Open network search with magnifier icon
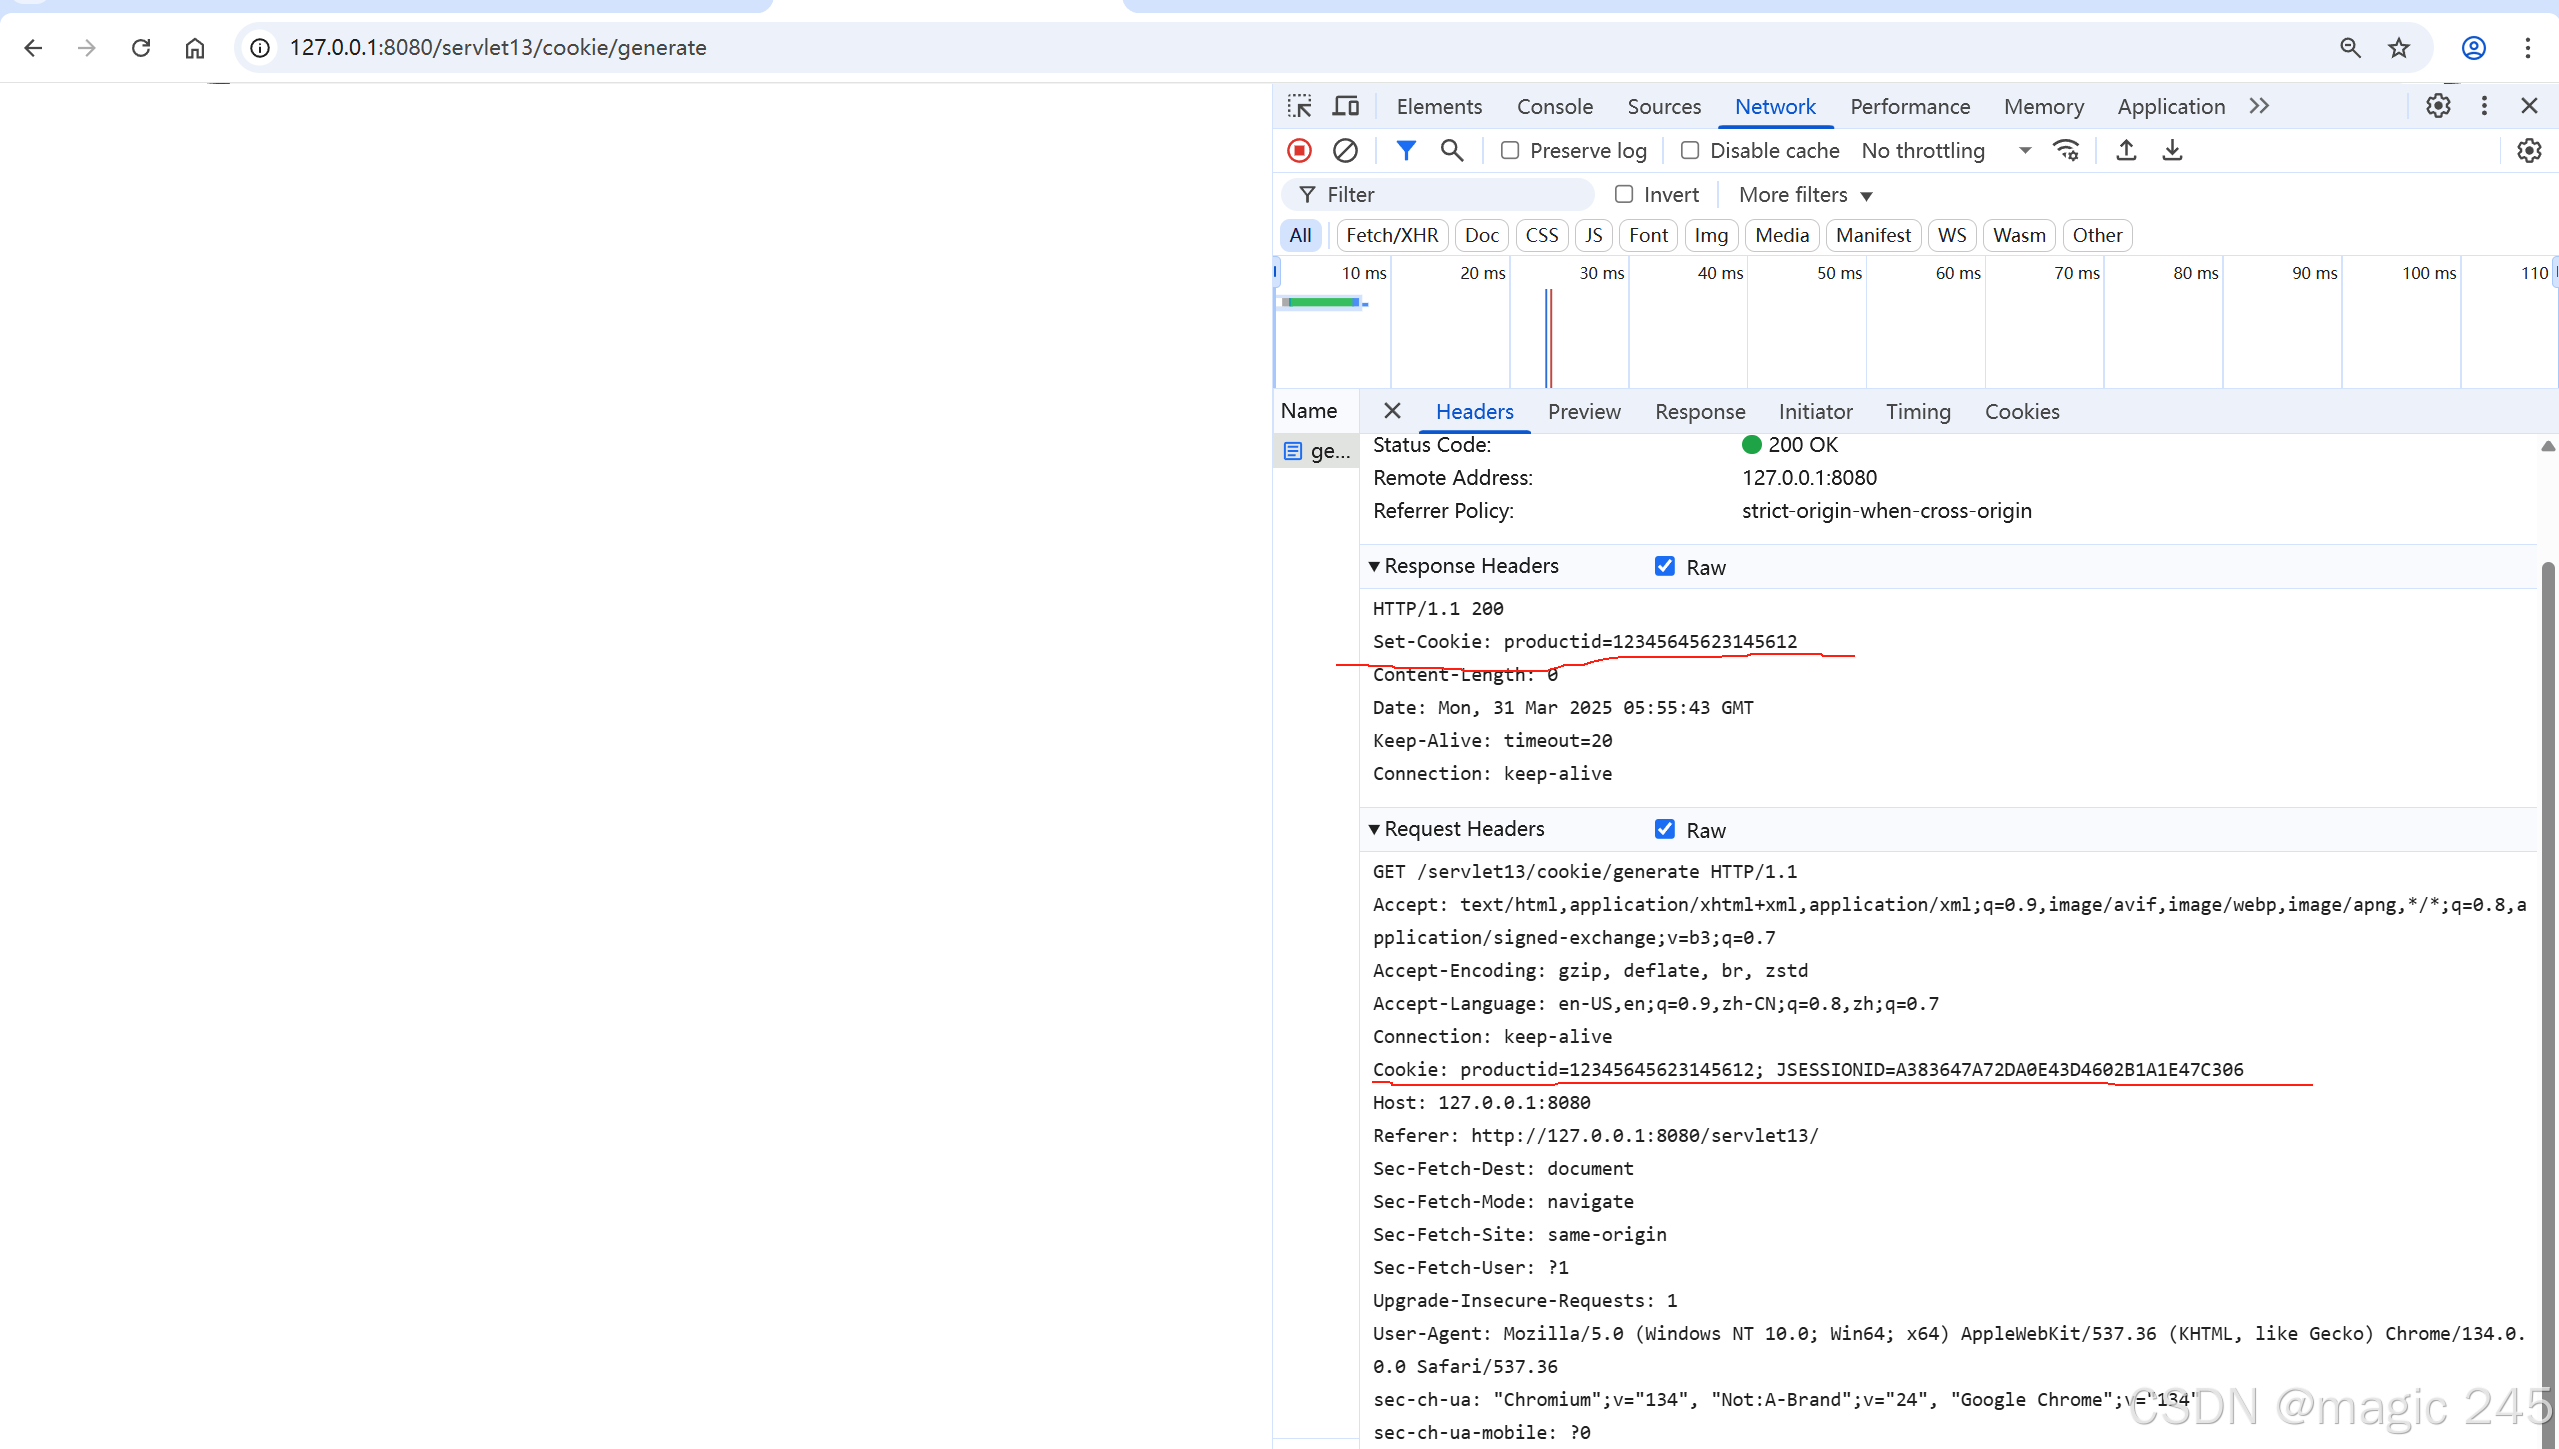Image resolution: width=2559 pixels, height=1449 pixels. coord(1451,151)
